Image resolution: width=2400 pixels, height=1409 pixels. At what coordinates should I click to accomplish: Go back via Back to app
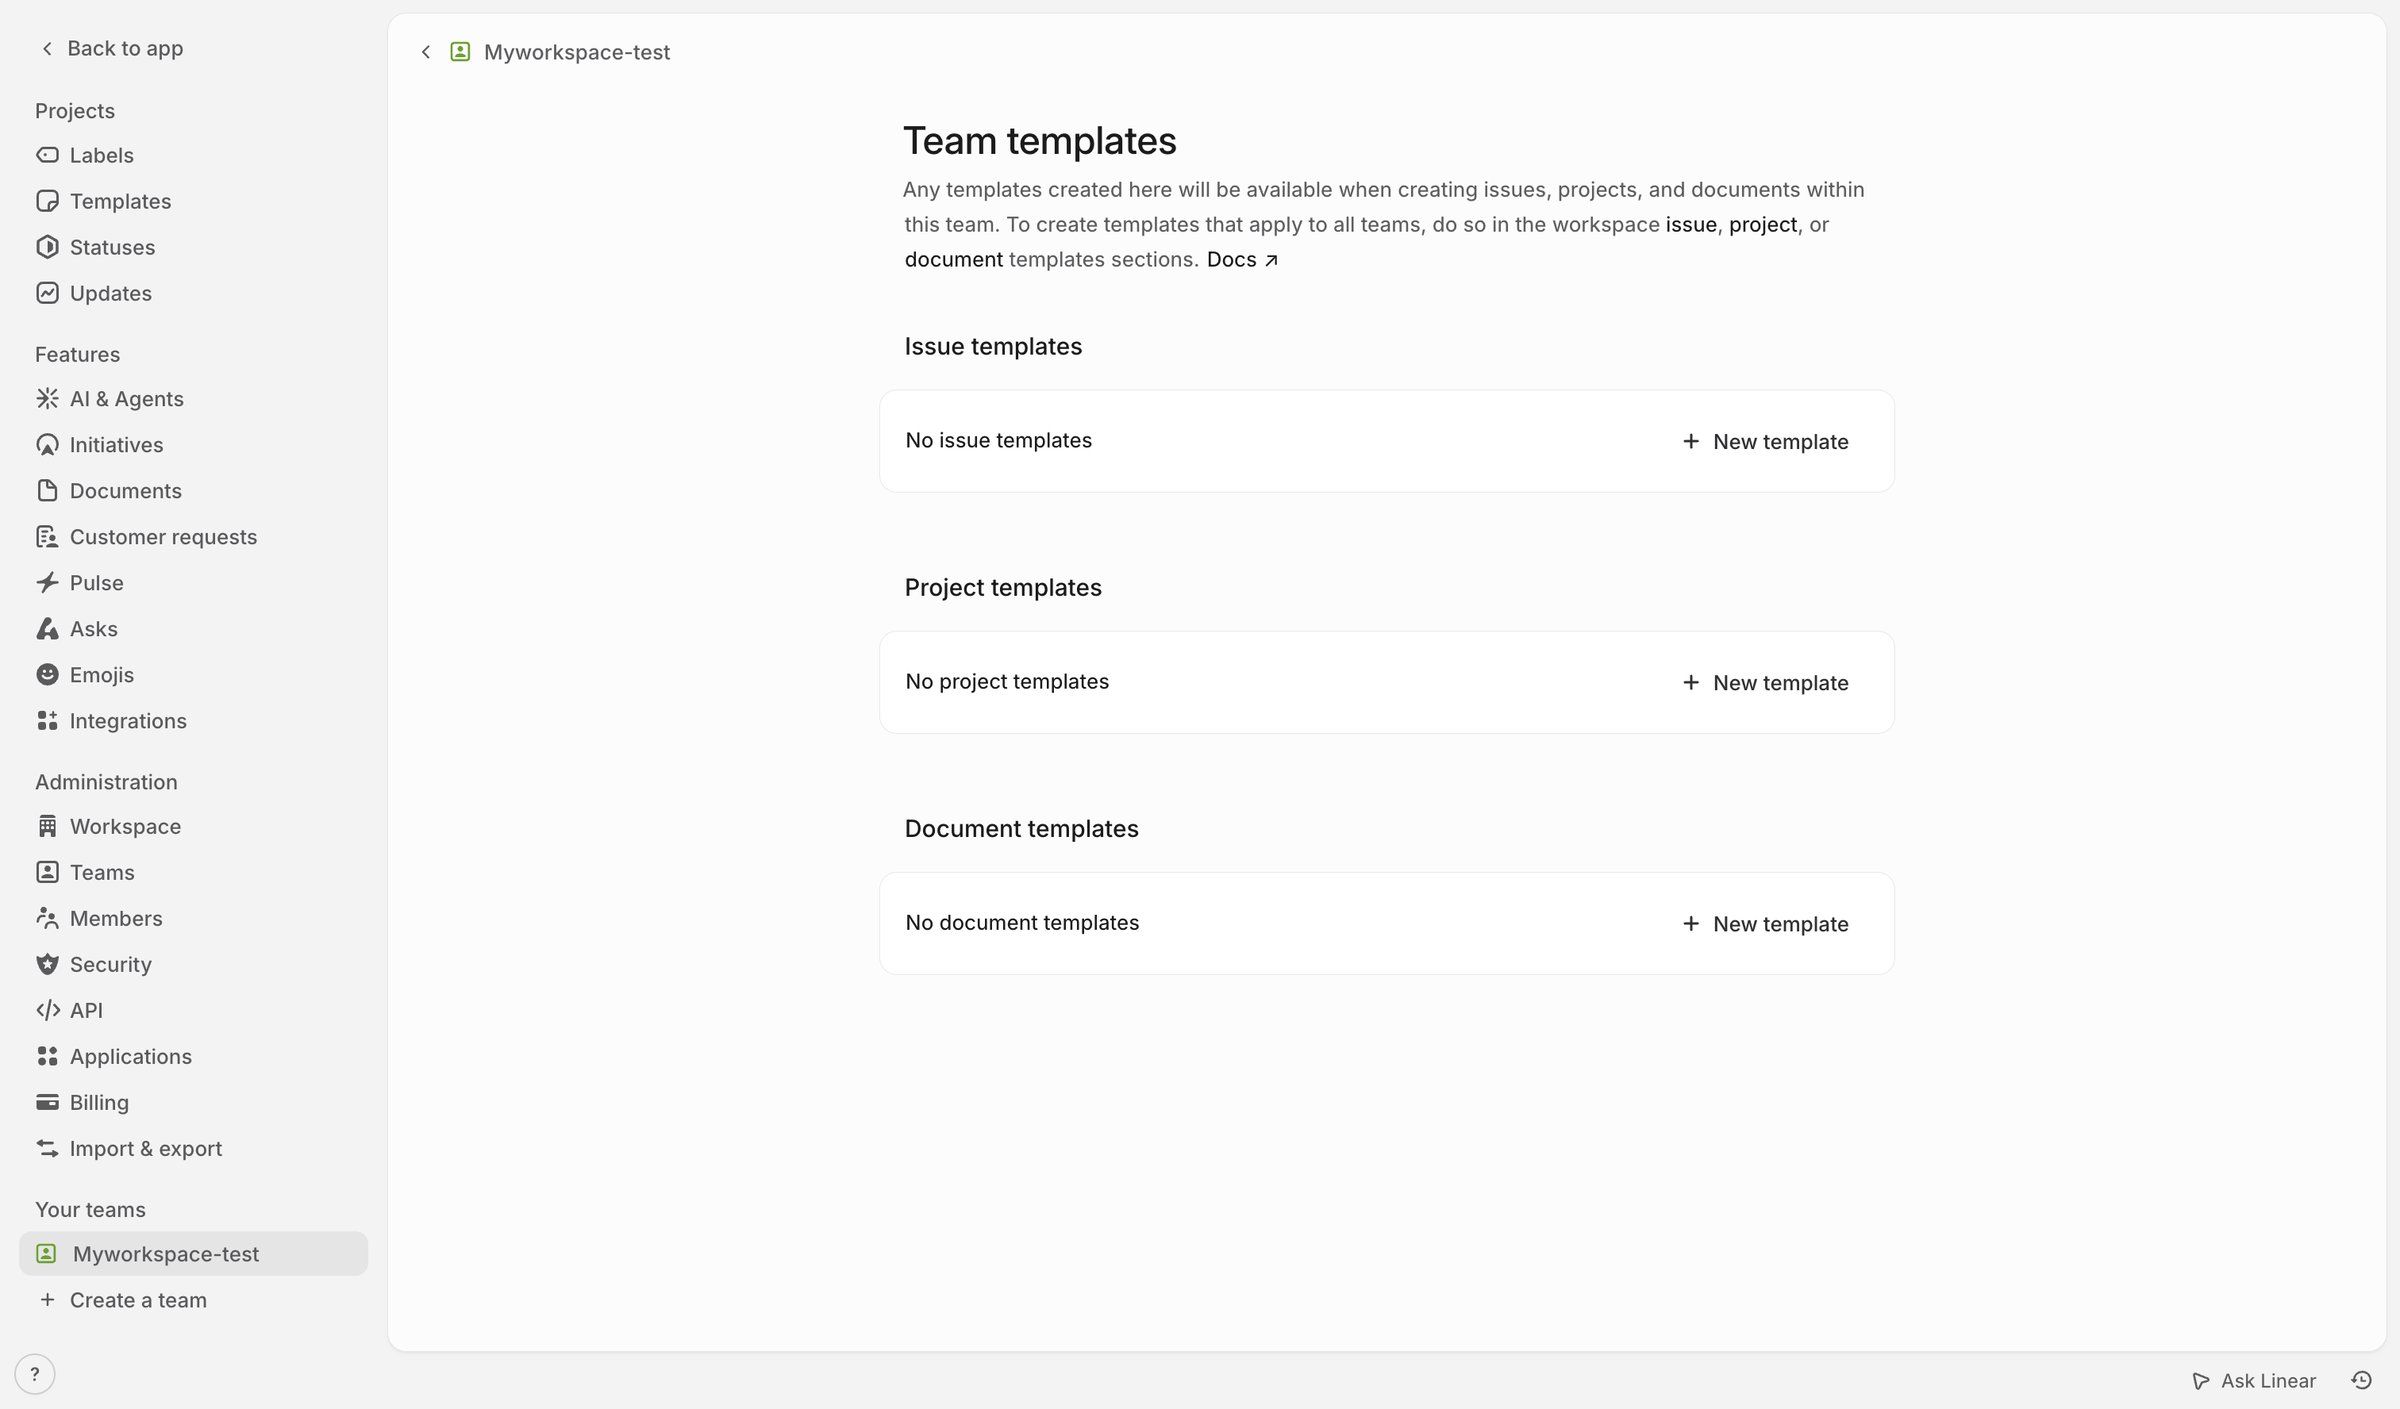111,48
